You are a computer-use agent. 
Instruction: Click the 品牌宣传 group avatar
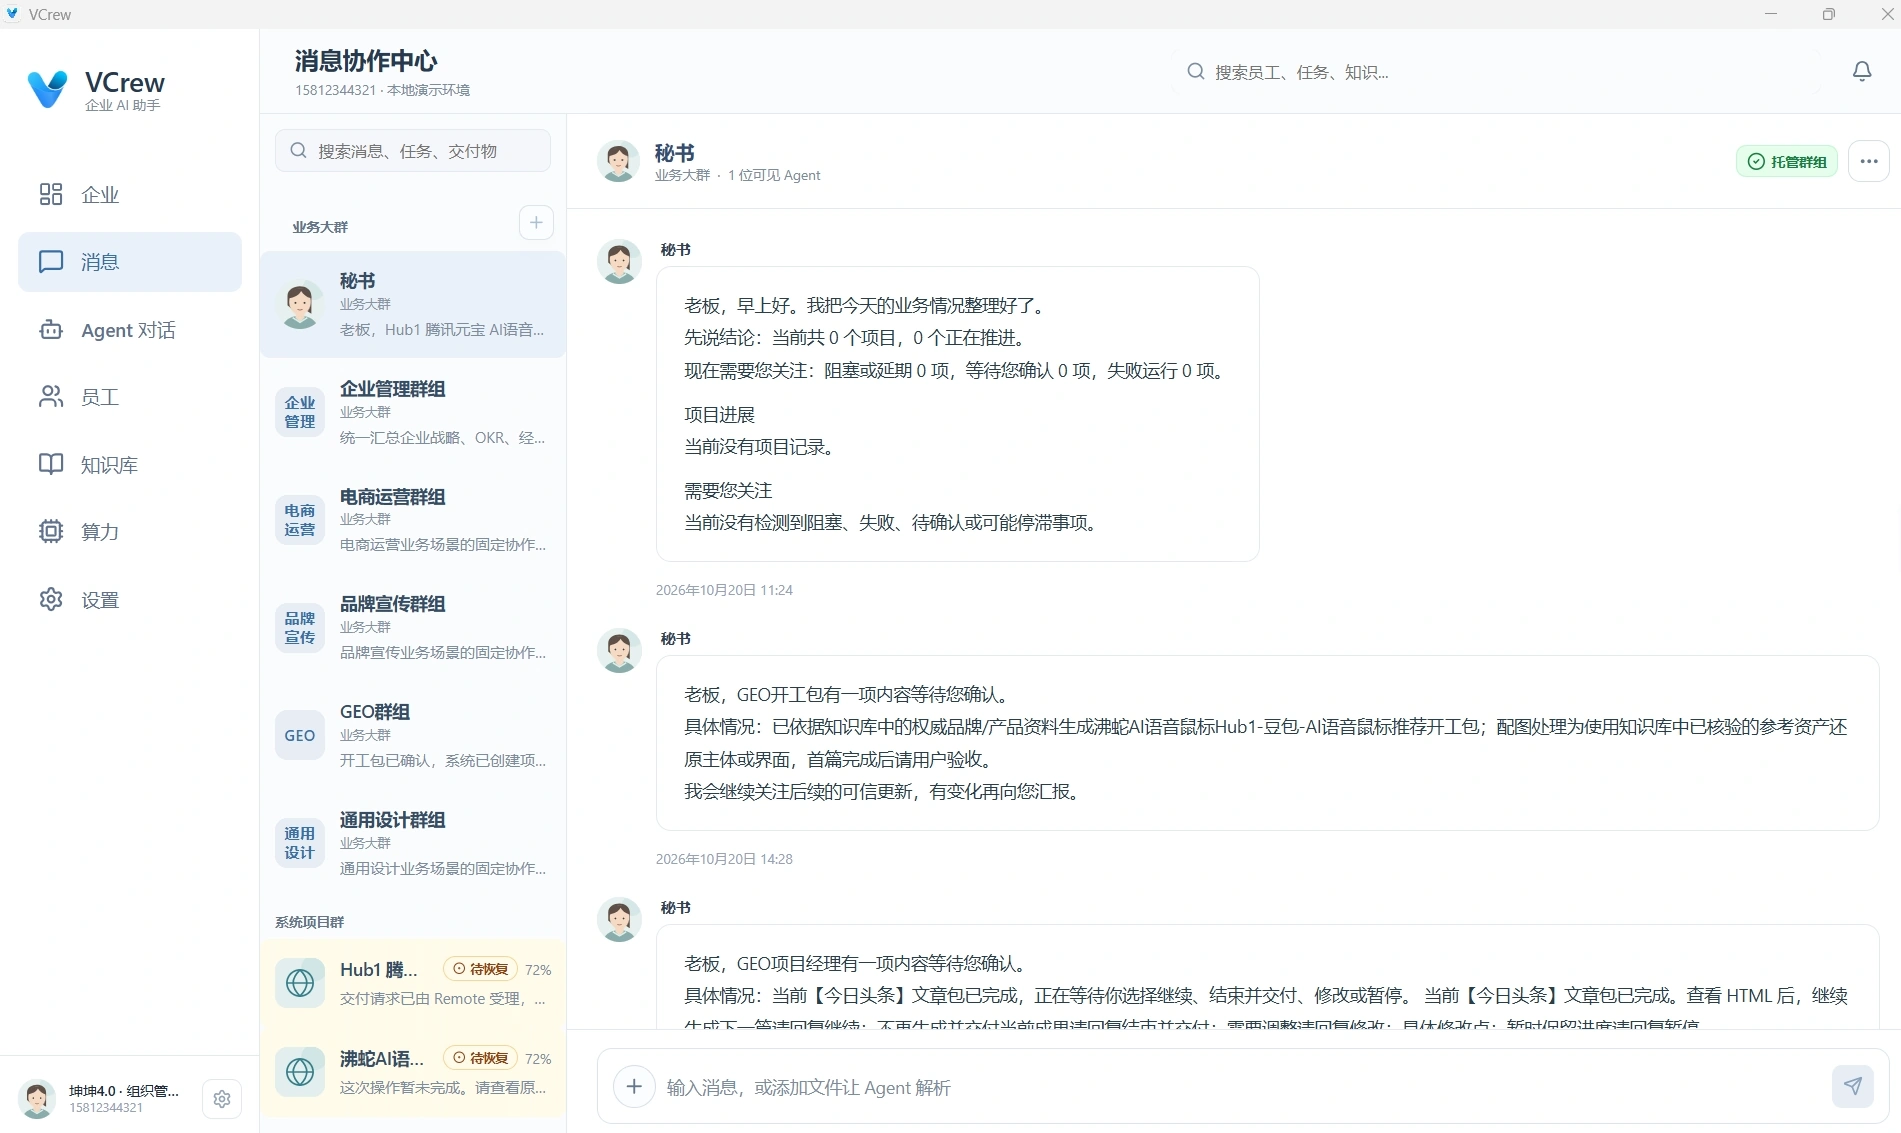300,628
